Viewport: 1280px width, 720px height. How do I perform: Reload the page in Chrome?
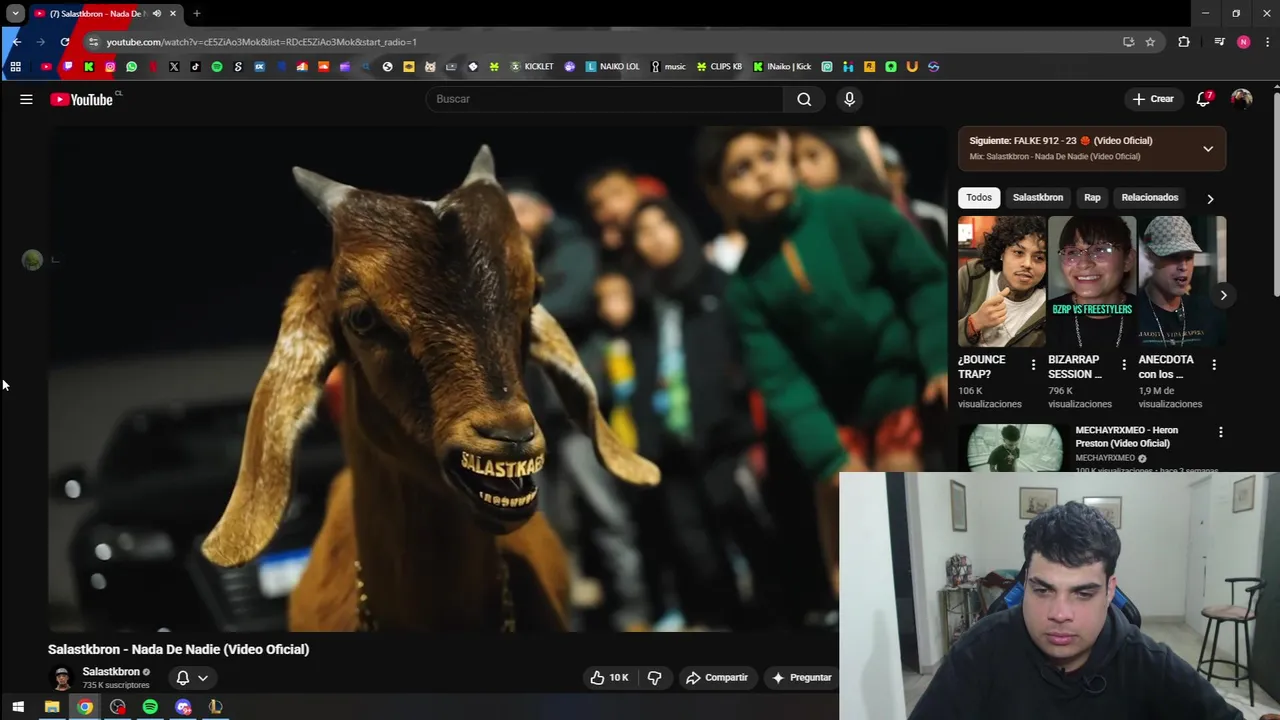65,42
